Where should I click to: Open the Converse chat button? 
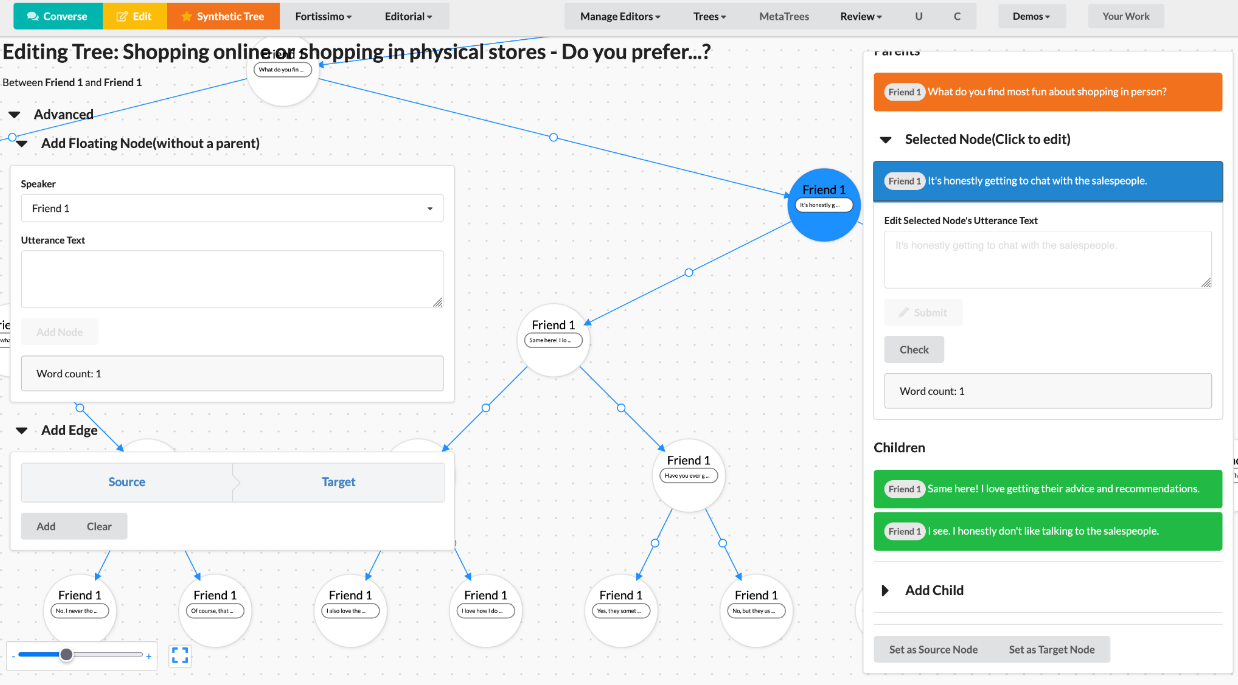(57, 16)
